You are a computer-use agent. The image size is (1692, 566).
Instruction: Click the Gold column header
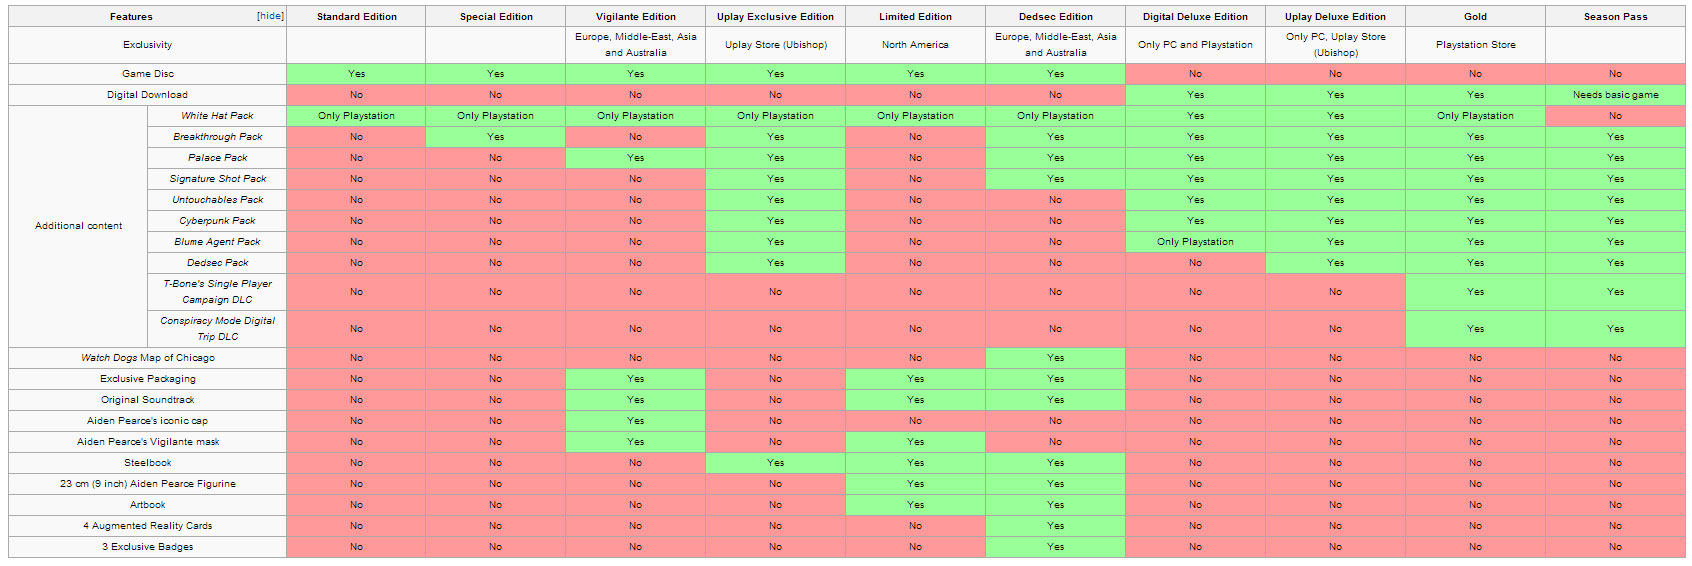pyautogui.click(x=1475, y=17)
